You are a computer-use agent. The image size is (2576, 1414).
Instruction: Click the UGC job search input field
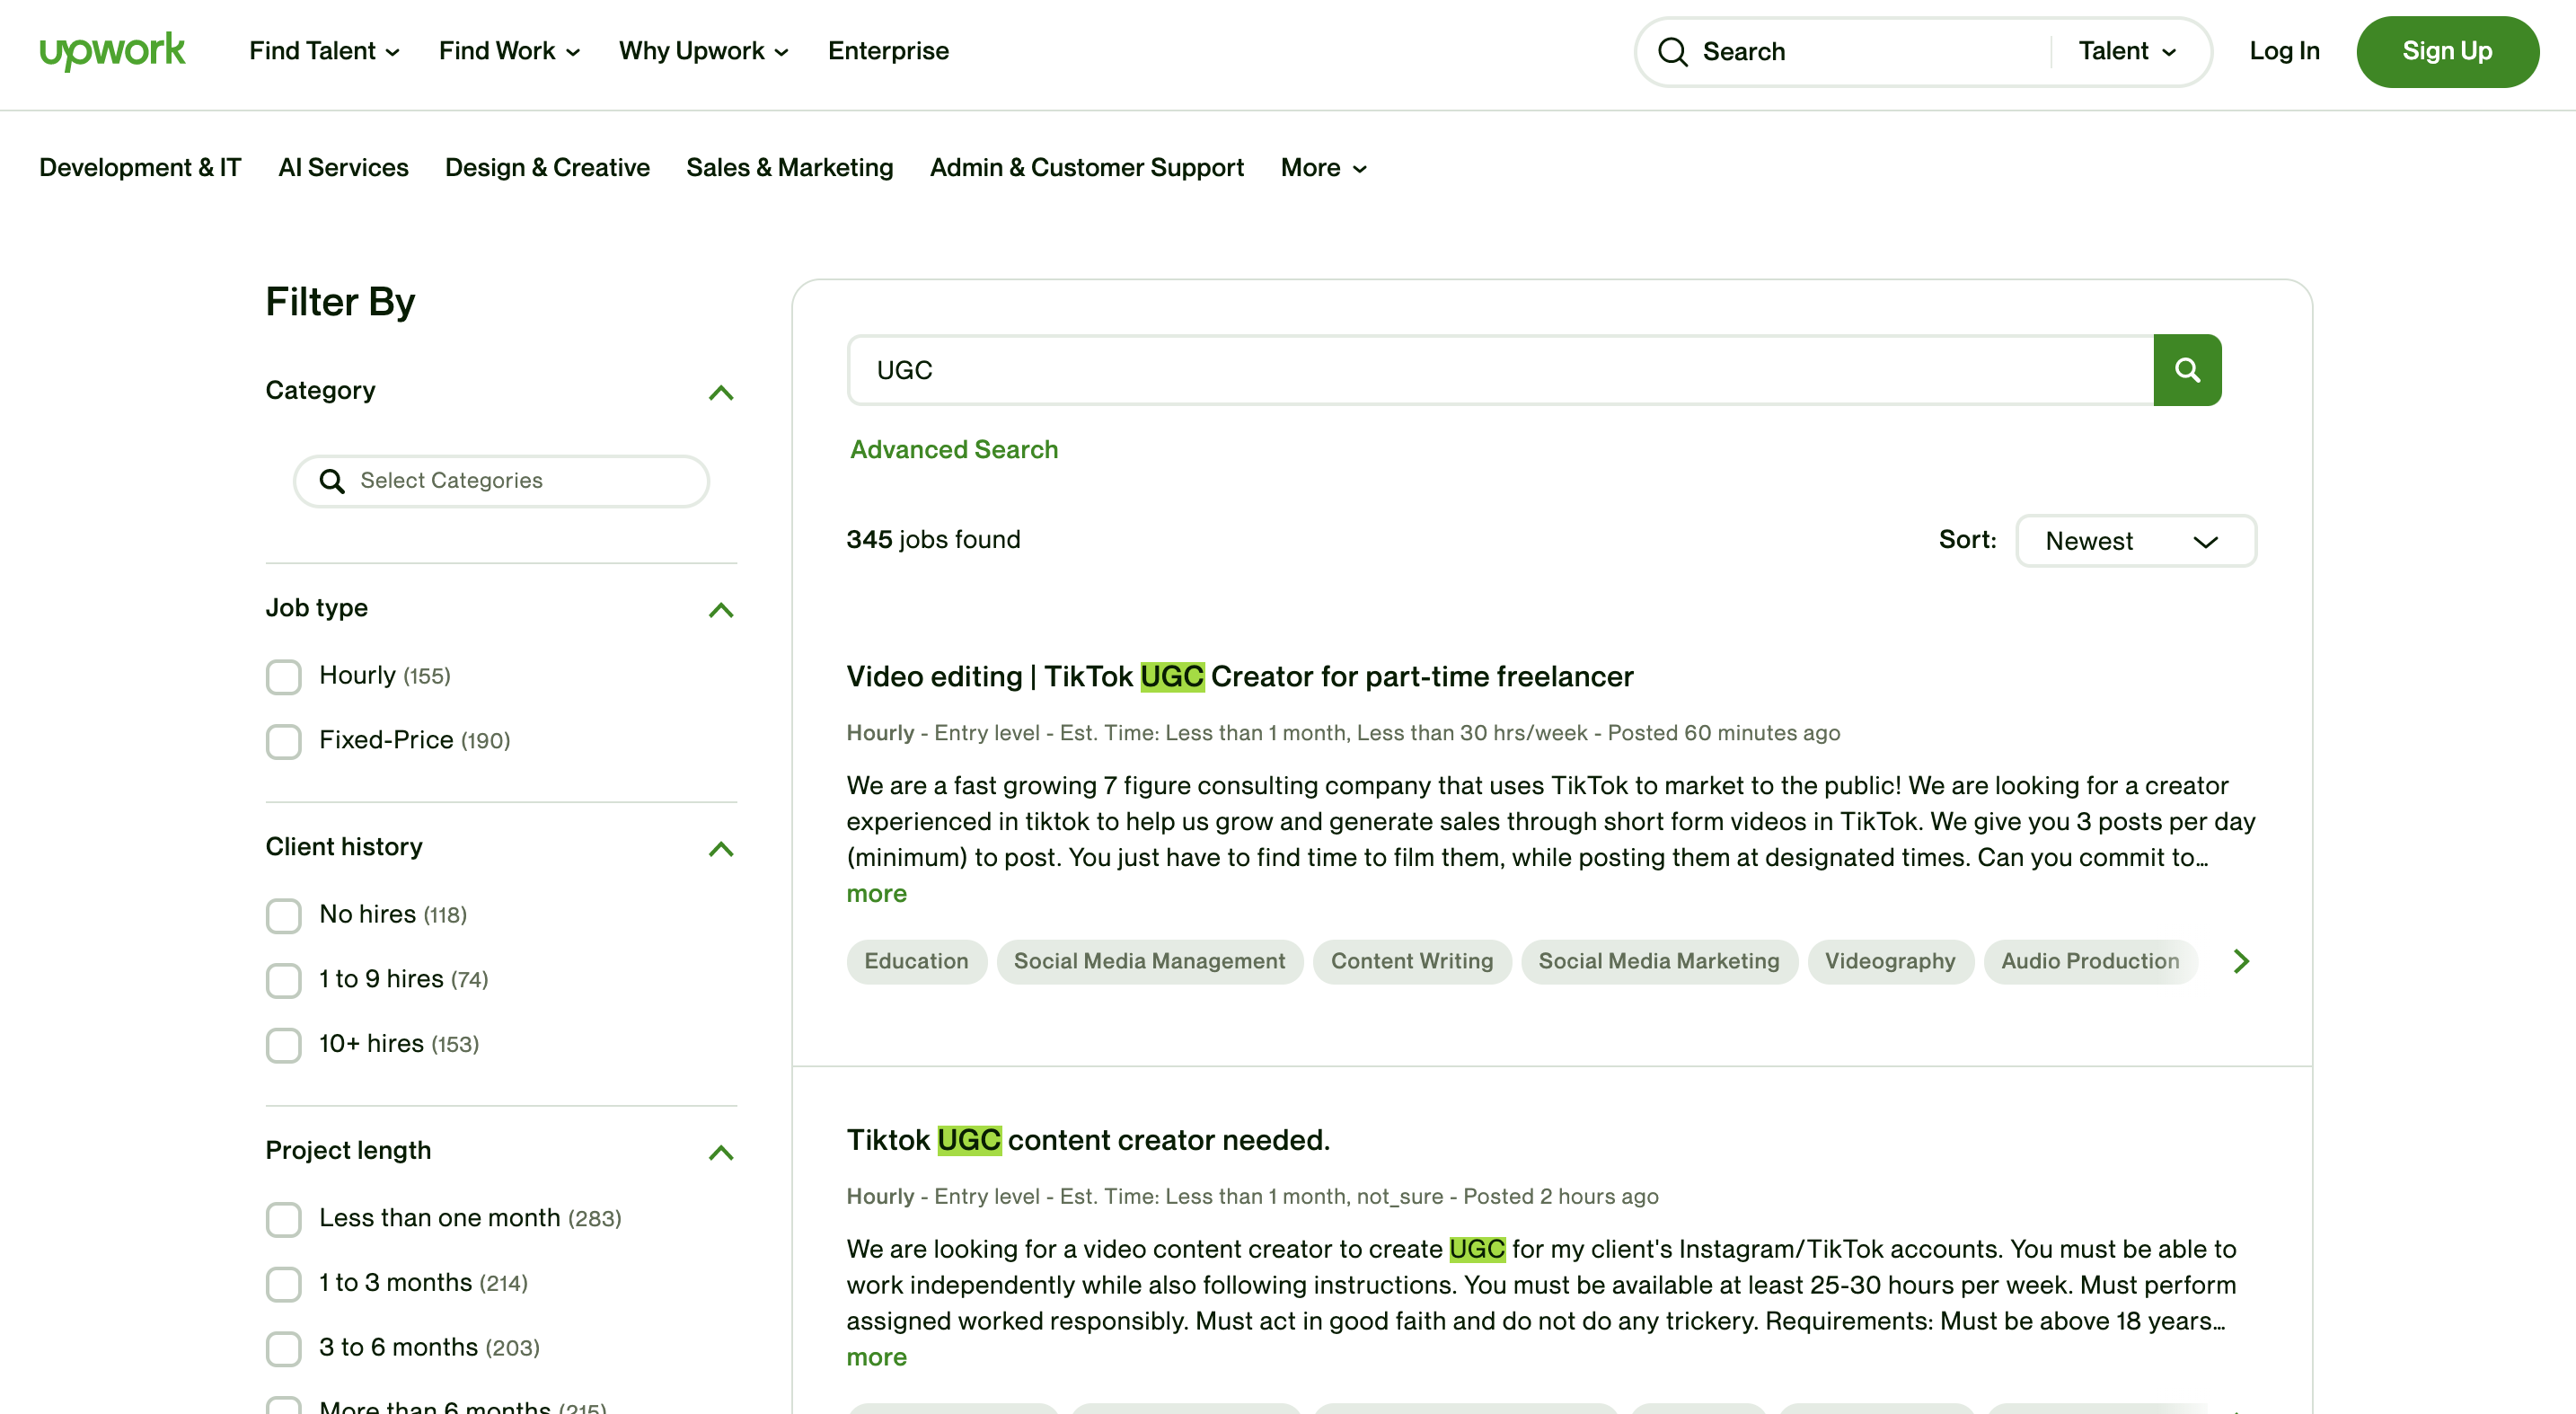[x=1498, y=370]
